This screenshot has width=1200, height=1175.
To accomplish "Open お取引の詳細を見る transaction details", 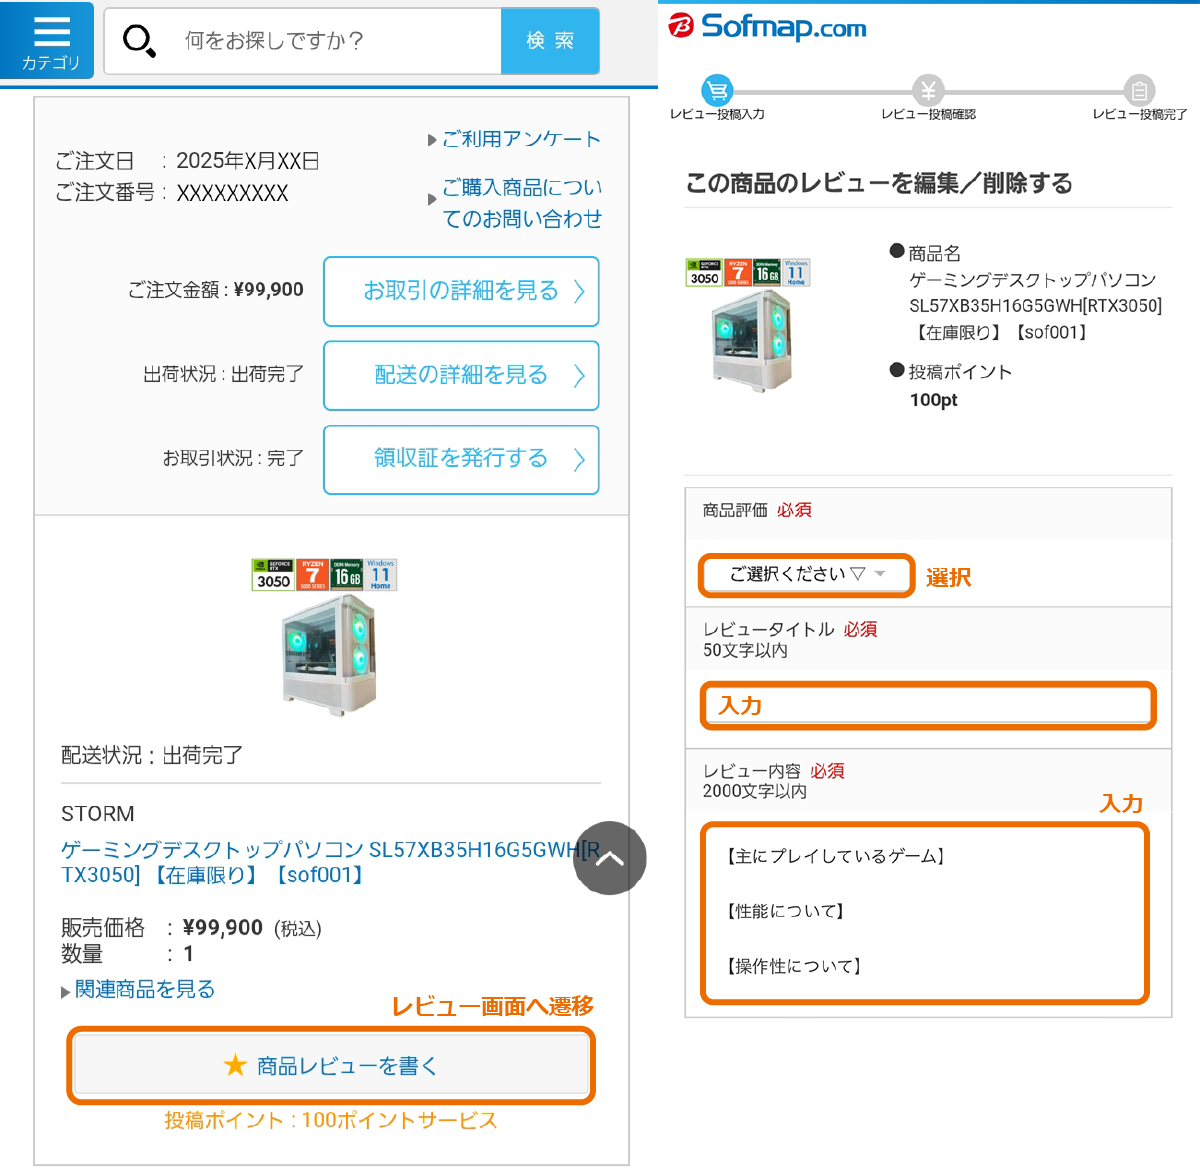I will tap(461, 291).
